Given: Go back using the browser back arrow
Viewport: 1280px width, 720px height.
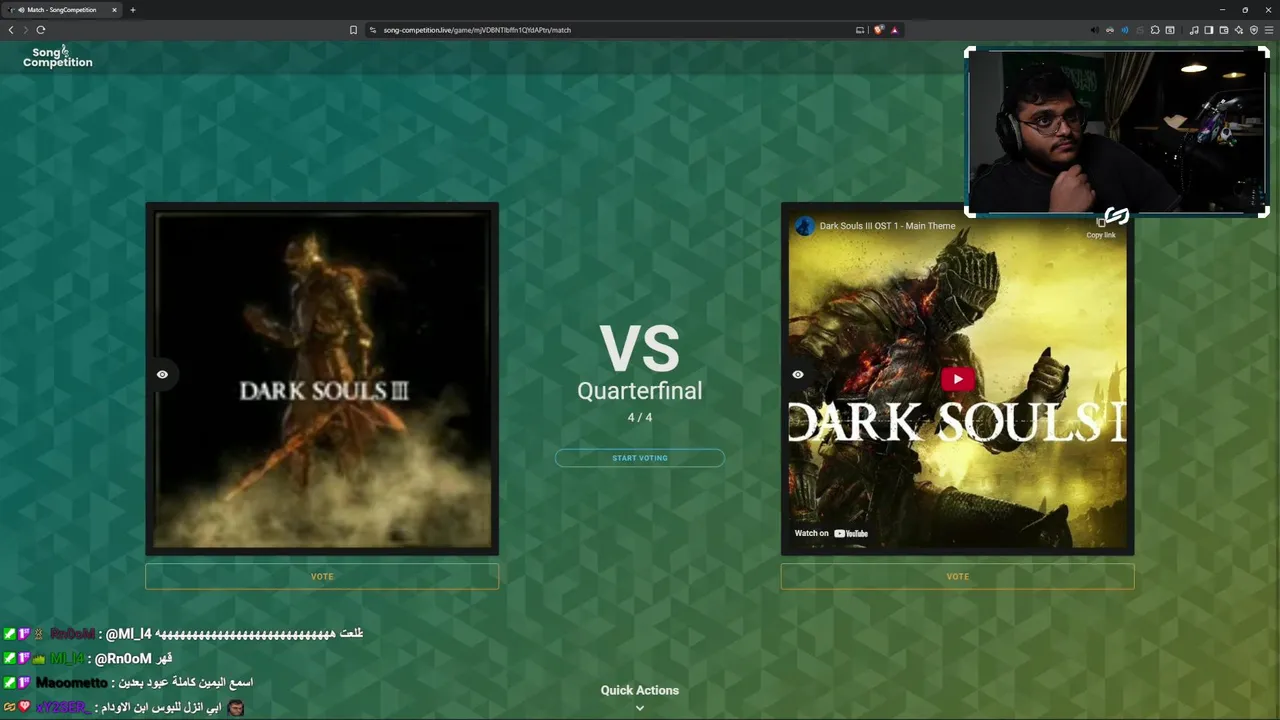Looking at the screenshot, I should [x=11, y=30].
